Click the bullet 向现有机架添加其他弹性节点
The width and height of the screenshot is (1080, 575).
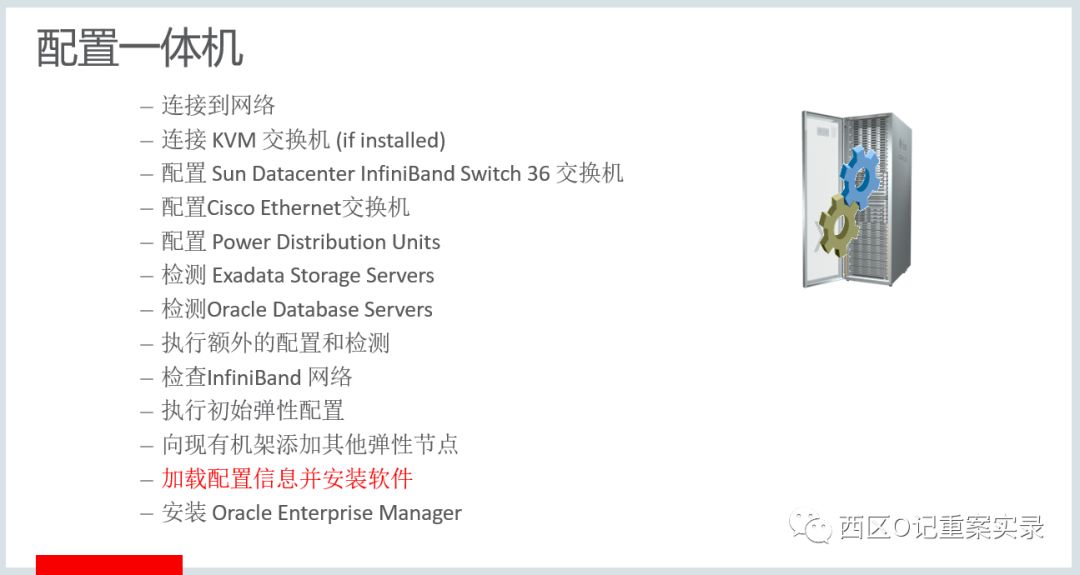tap(310, 445)
